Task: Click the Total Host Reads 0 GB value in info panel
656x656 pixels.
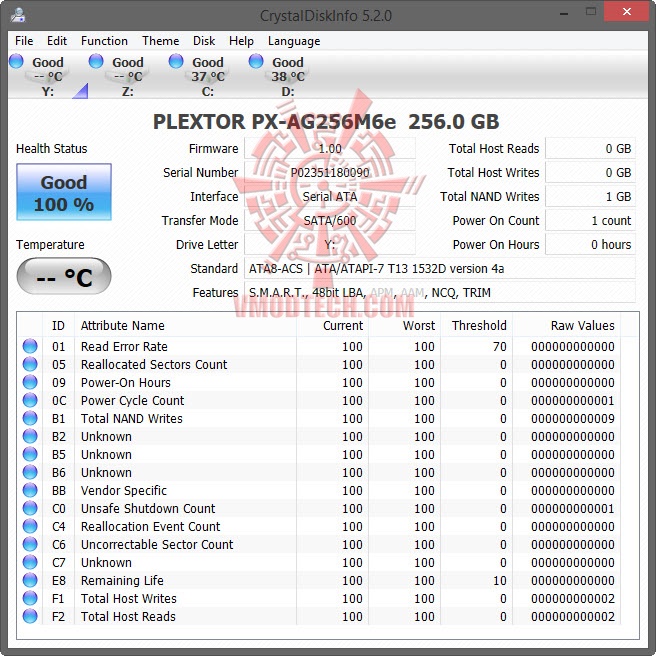Action: click(x=590, y=149)
